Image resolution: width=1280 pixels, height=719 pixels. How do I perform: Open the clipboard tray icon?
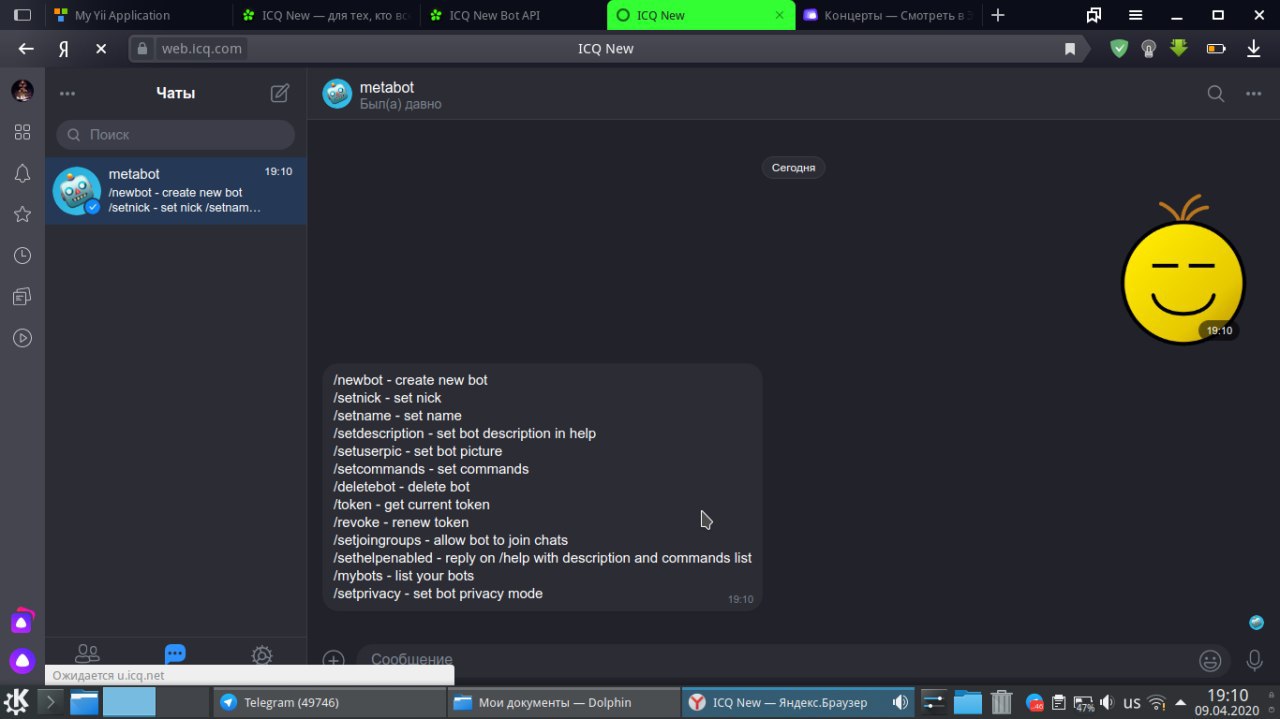pyautogui.click(x=1060, y=703)
